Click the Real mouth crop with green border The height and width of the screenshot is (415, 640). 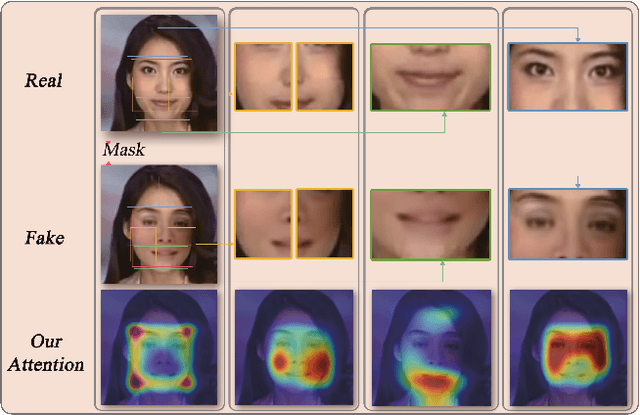point(430,76)
